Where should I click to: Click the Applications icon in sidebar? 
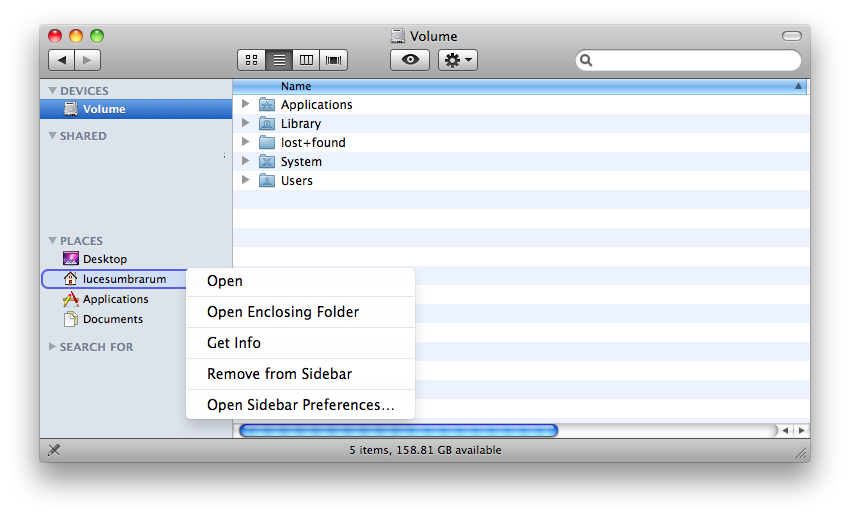(70, 299)
